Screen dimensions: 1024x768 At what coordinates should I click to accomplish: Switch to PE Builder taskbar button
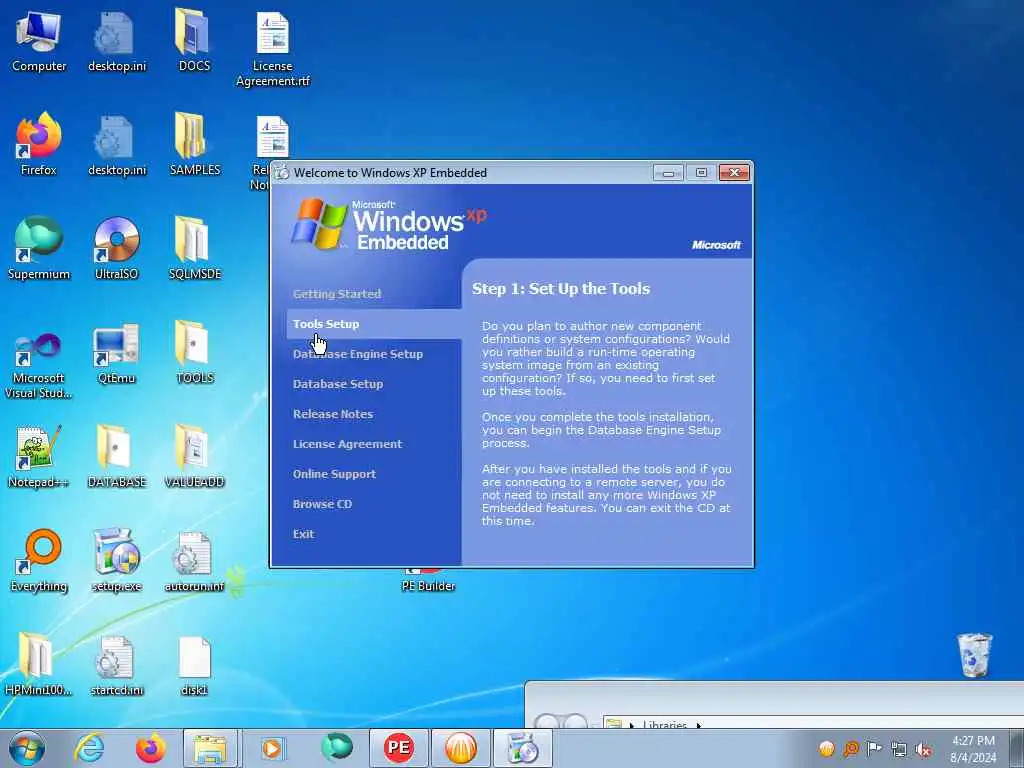(398, 748)
